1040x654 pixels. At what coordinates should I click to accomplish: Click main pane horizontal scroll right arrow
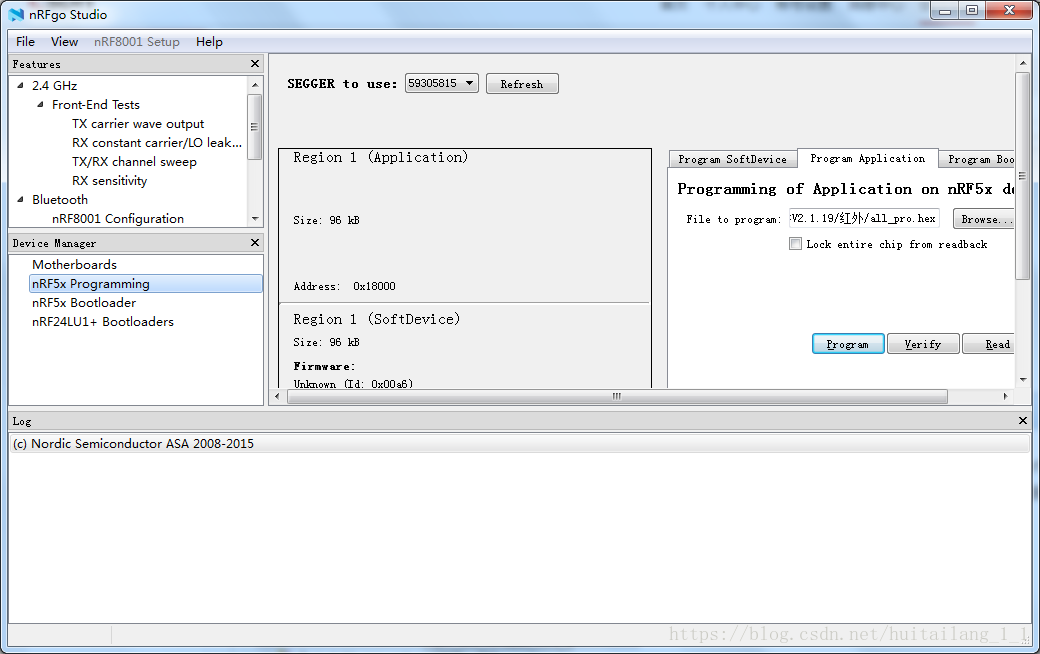(x=1006, y=396)
